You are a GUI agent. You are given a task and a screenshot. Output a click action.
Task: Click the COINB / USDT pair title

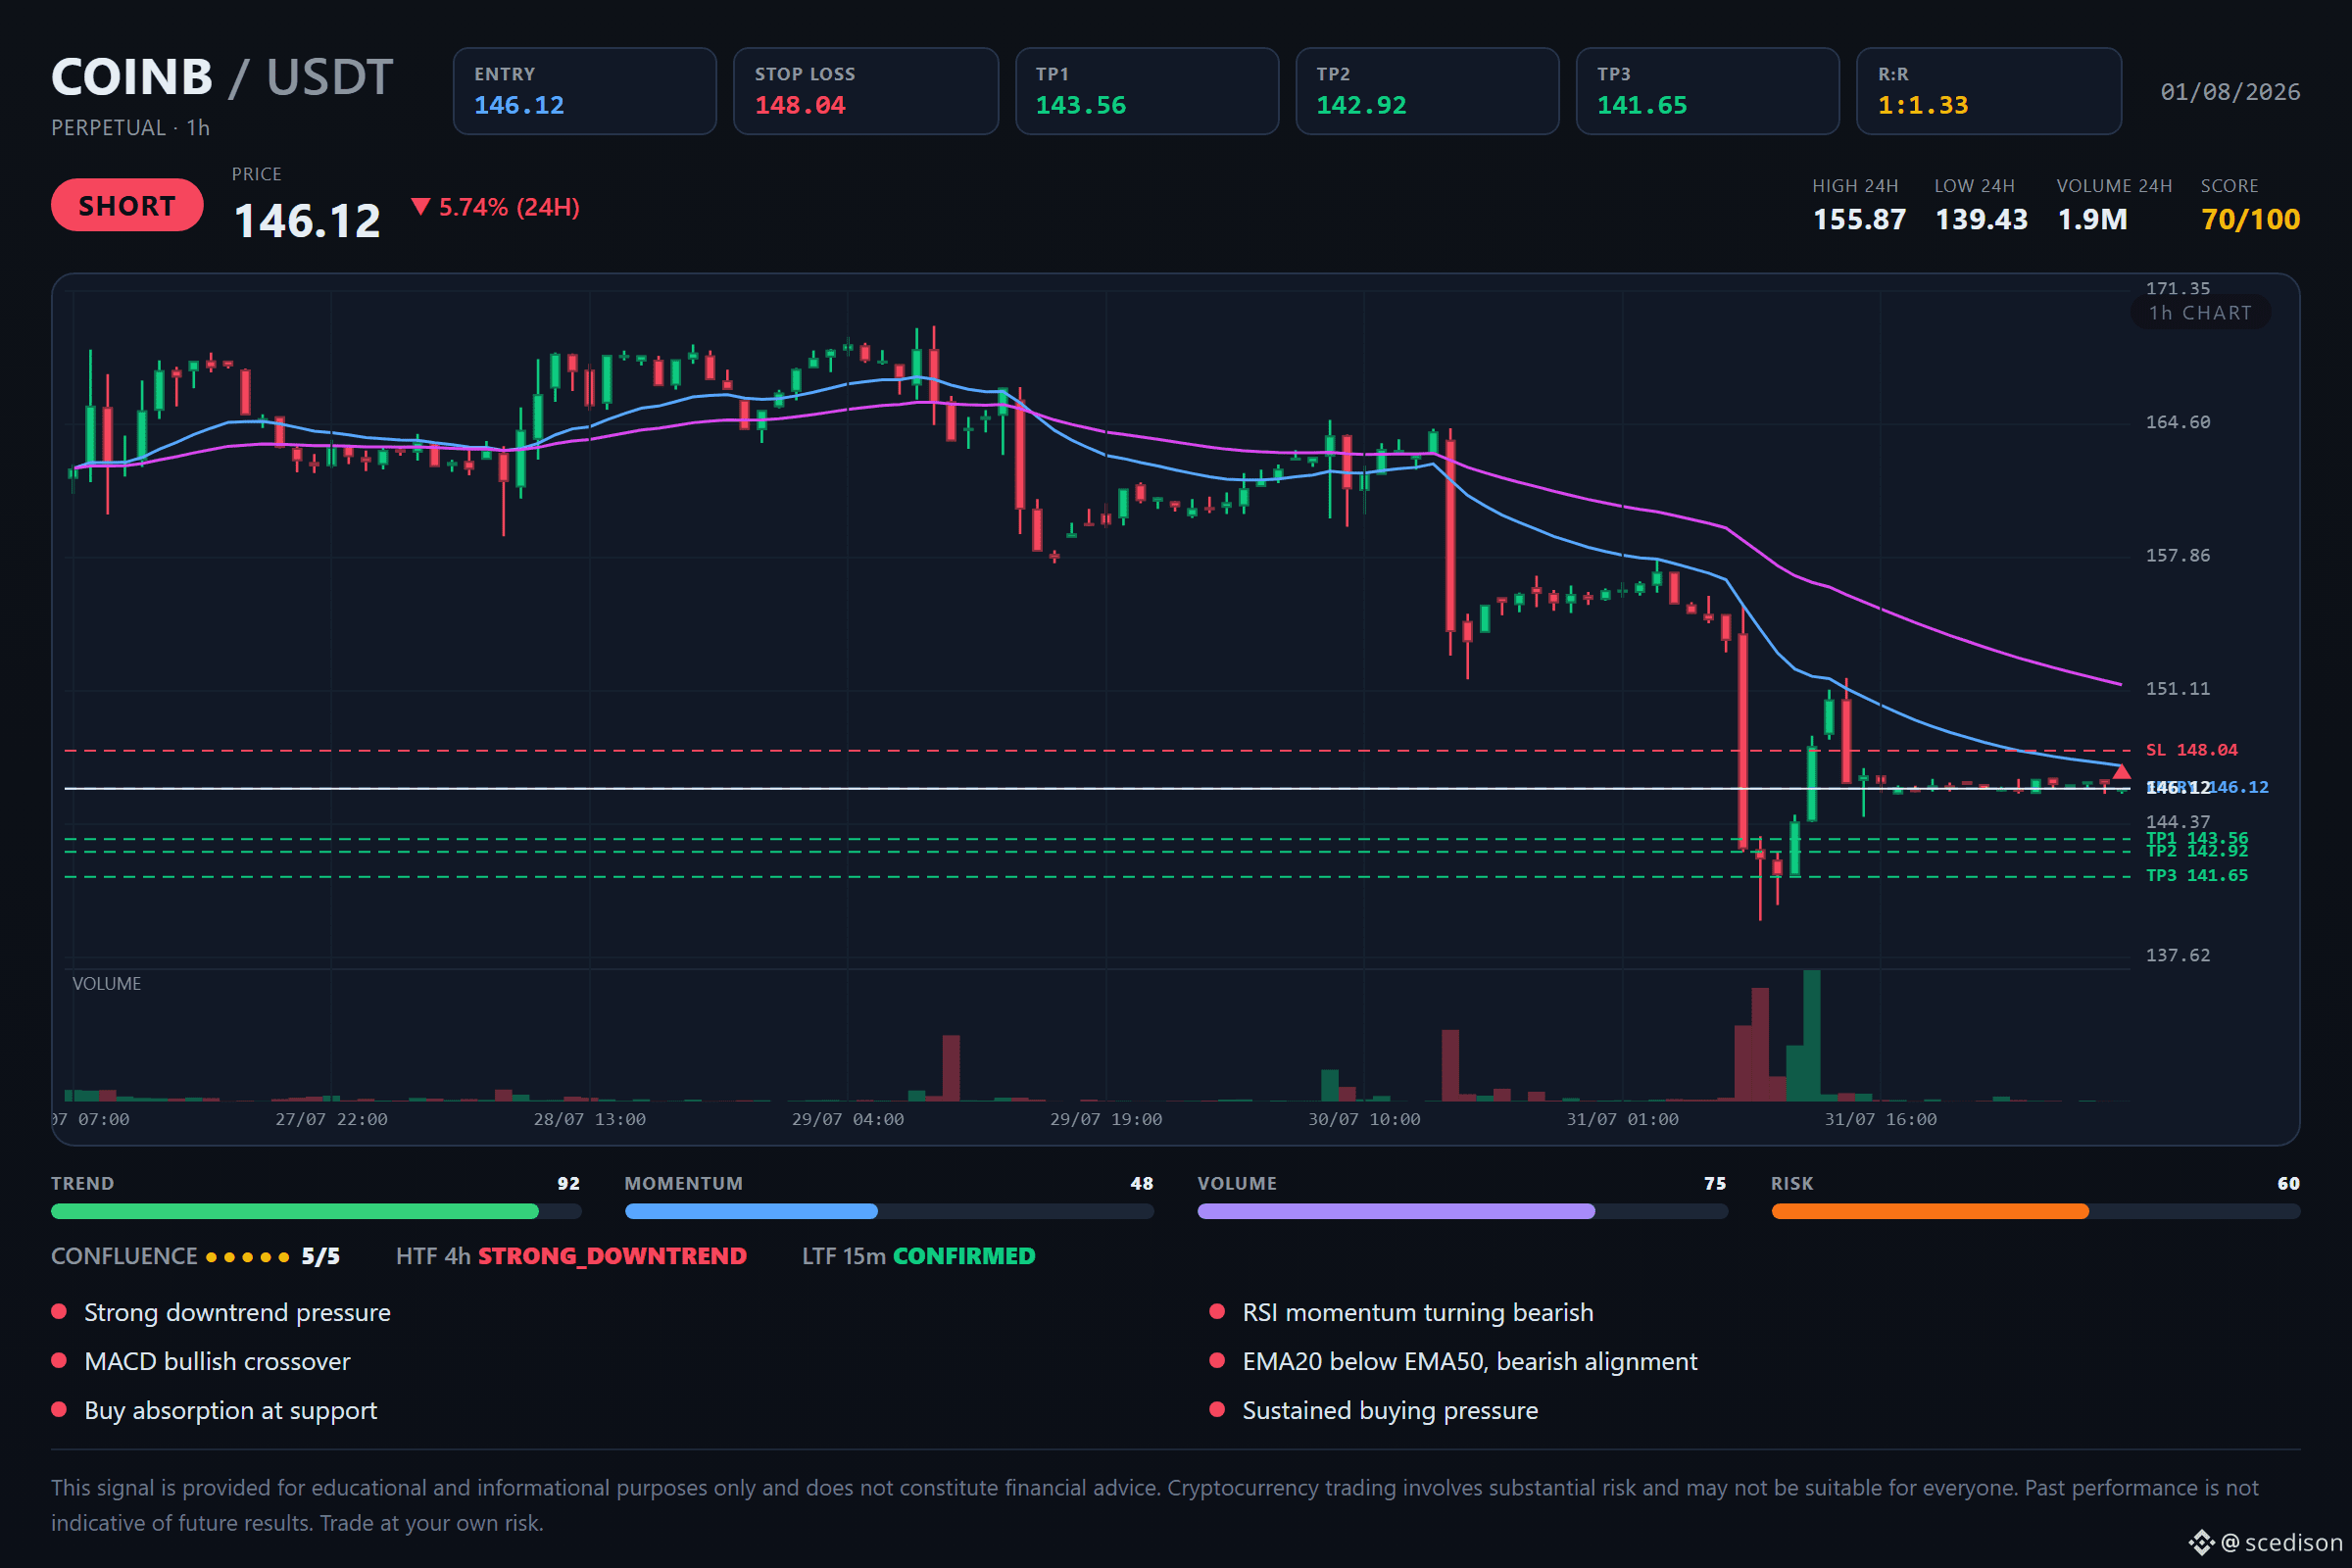(222, 77)
